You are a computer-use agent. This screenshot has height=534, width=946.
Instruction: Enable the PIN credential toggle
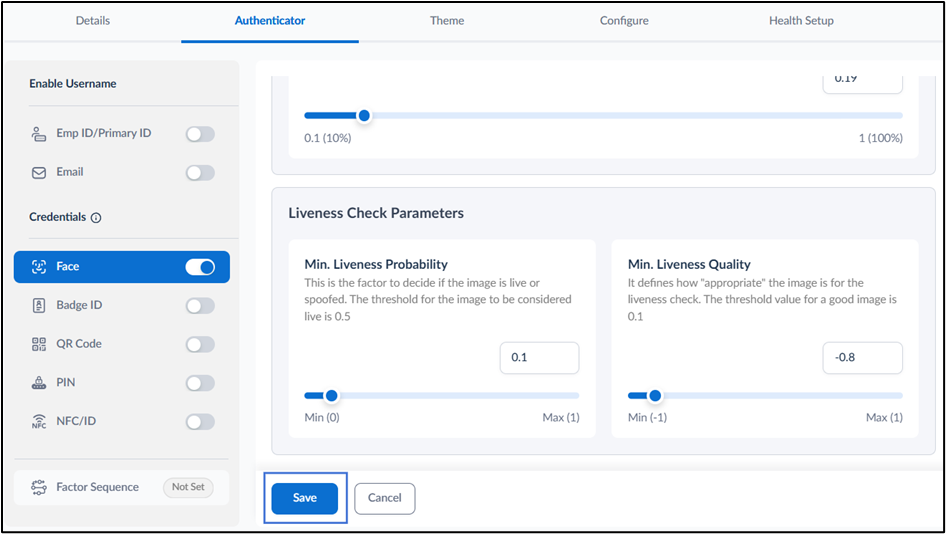(200, 383)
